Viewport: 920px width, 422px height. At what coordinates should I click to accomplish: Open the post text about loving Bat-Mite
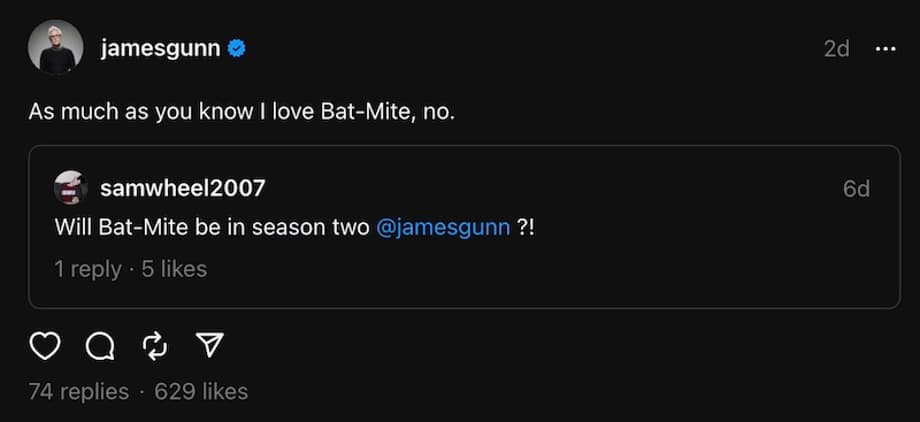coord(241,112)
